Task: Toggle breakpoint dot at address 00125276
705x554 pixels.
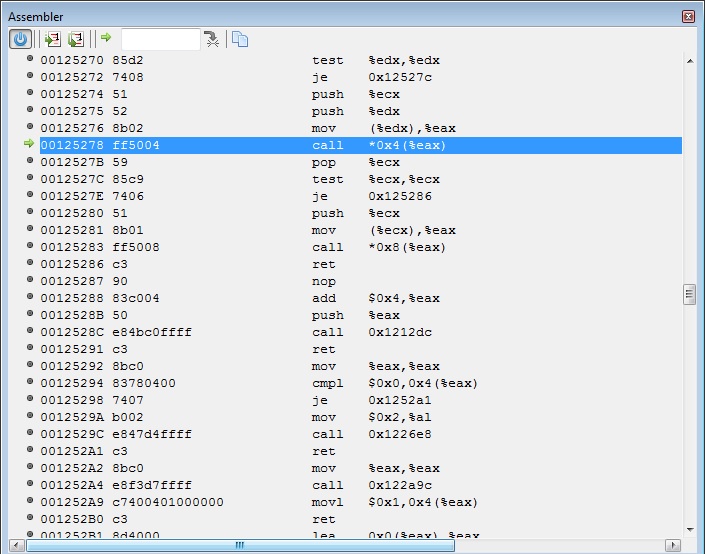Action: (30, 126)
